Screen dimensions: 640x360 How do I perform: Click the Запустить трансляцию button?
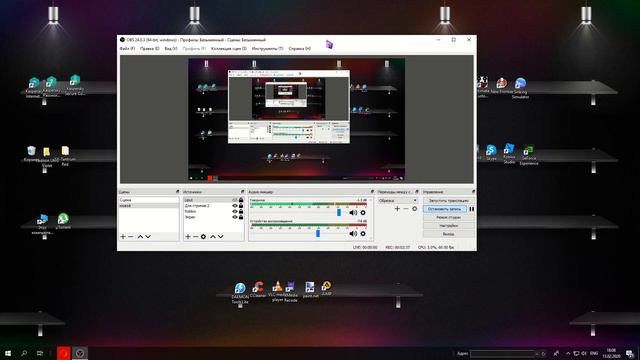tap(449, 201)
